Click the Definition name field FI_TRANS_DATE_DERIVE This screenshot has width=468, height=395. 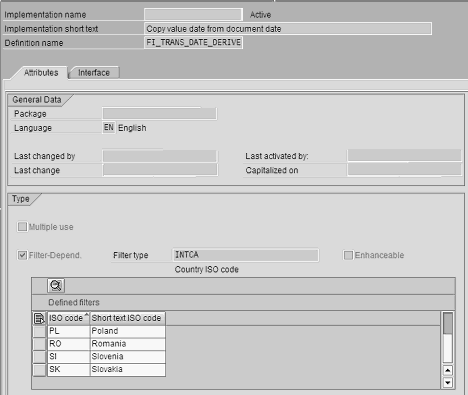pos(193,43)
